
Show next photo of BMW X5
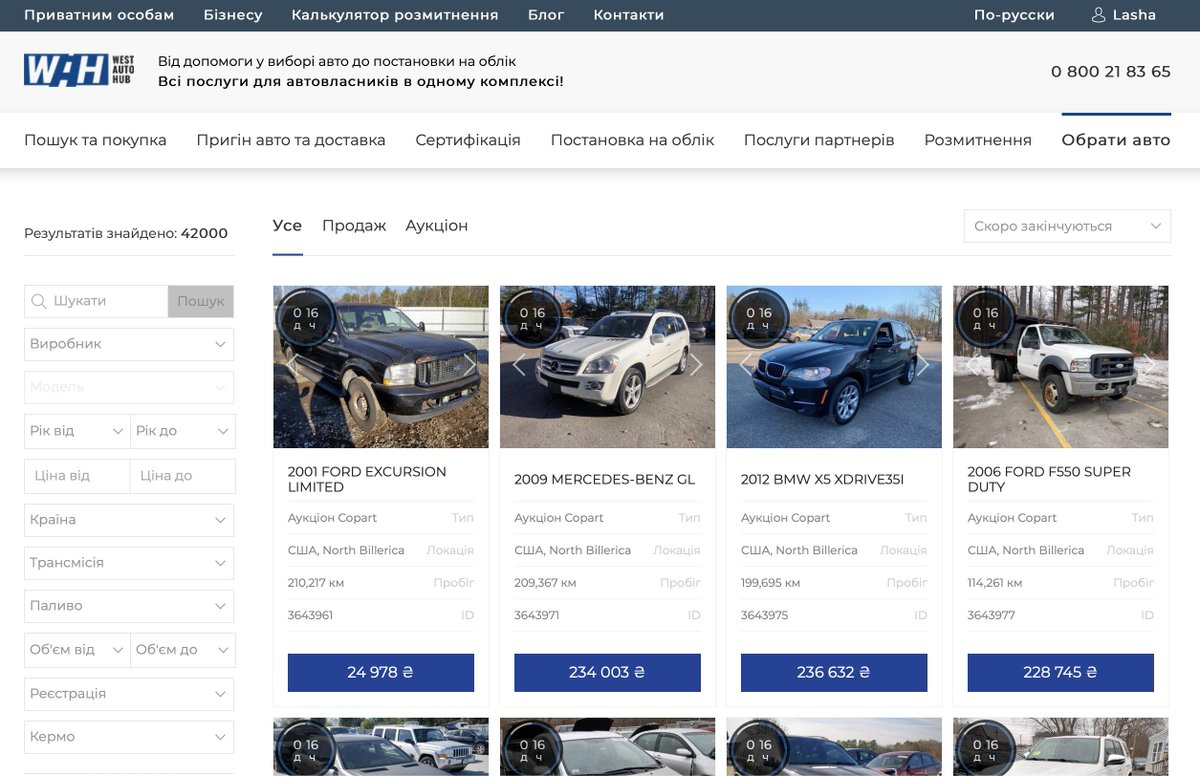coord(924,366)
